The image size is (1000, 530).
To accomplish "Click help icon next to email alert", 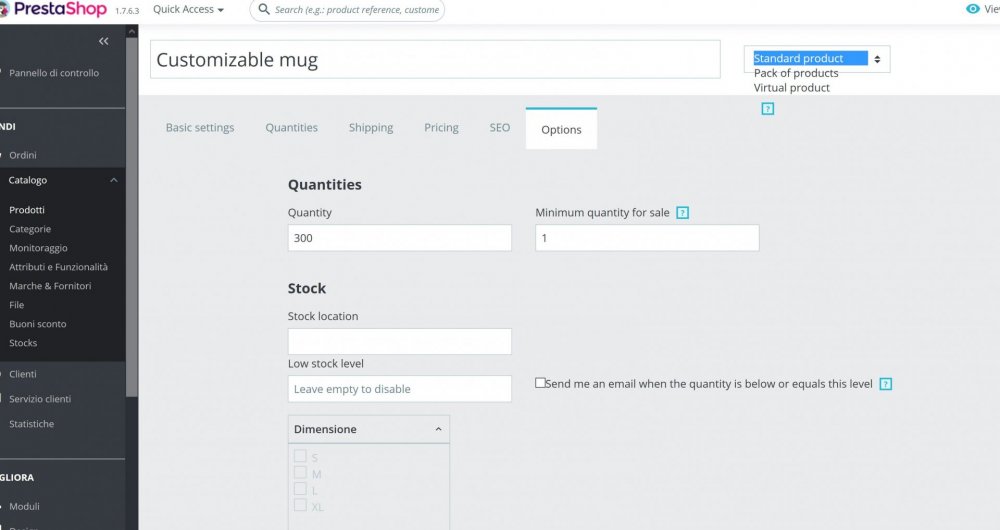I will click(885, 384).
